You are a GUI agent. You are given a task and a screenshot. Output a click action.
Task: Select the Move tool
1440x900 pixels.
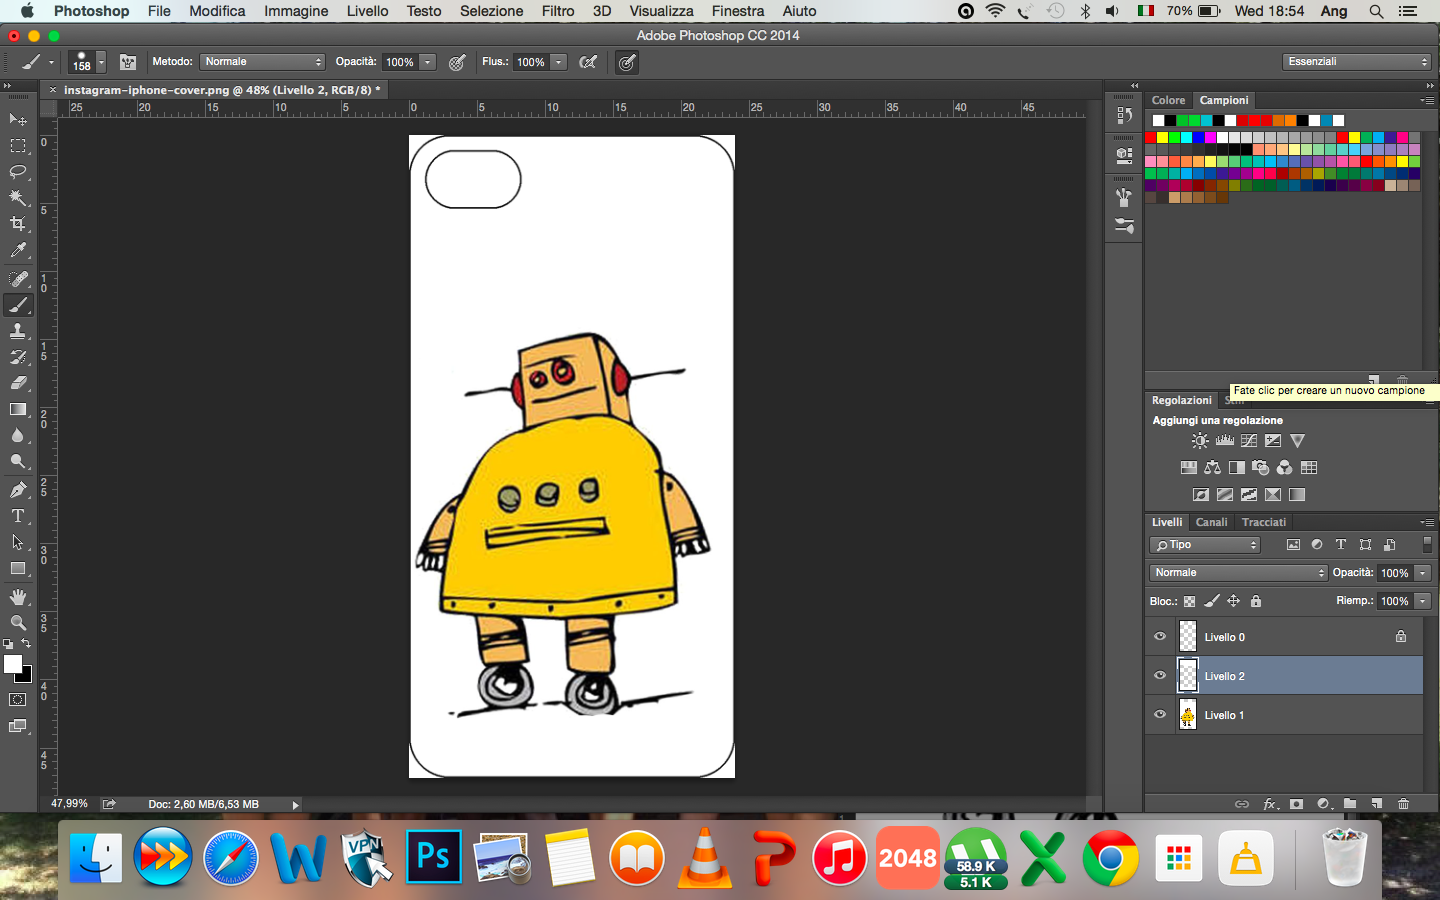tap(18, 119)
